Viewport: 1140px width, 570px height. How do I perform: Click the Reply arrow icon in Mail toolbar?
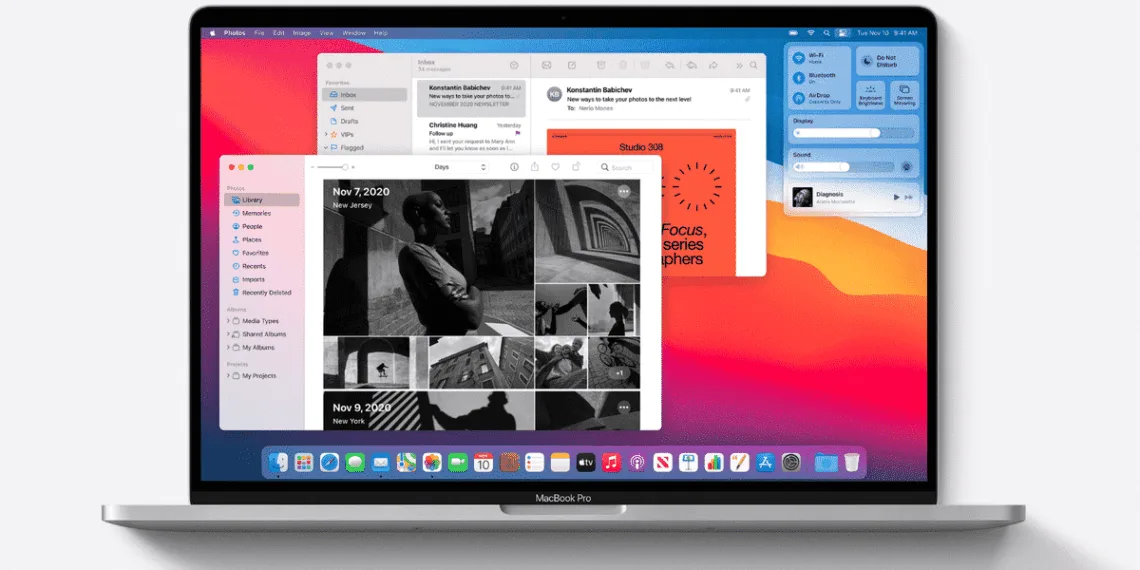tap(669, 66)
